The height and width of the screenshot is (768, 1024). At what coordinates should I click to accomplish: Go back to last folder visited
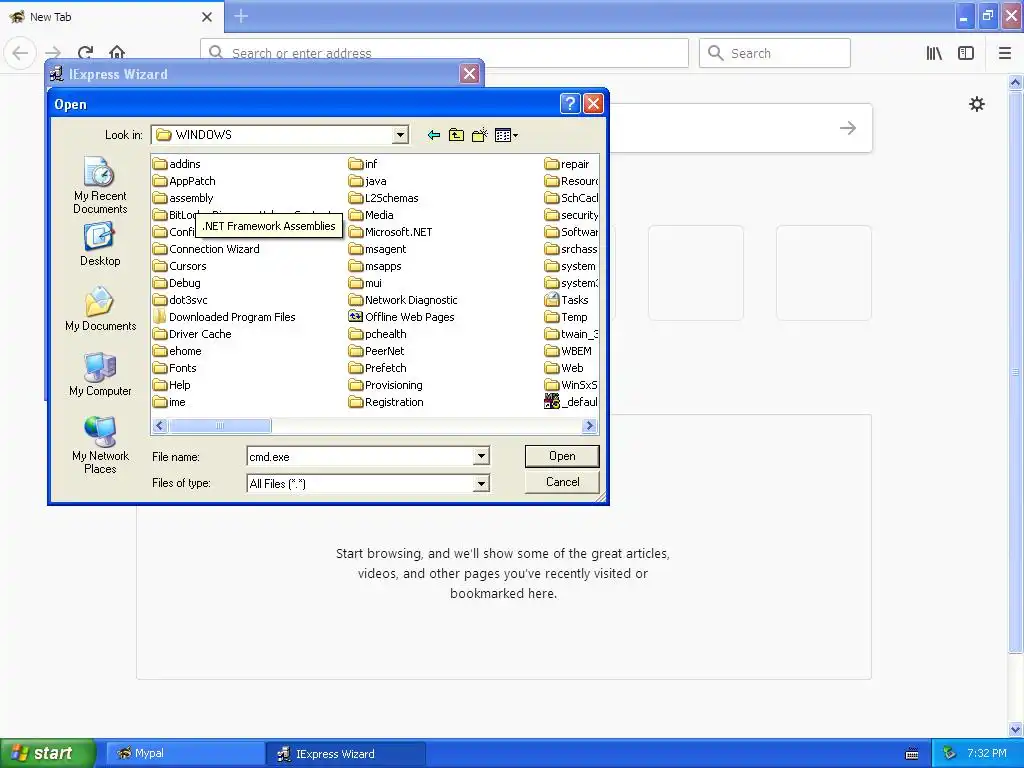pos(433,135)
